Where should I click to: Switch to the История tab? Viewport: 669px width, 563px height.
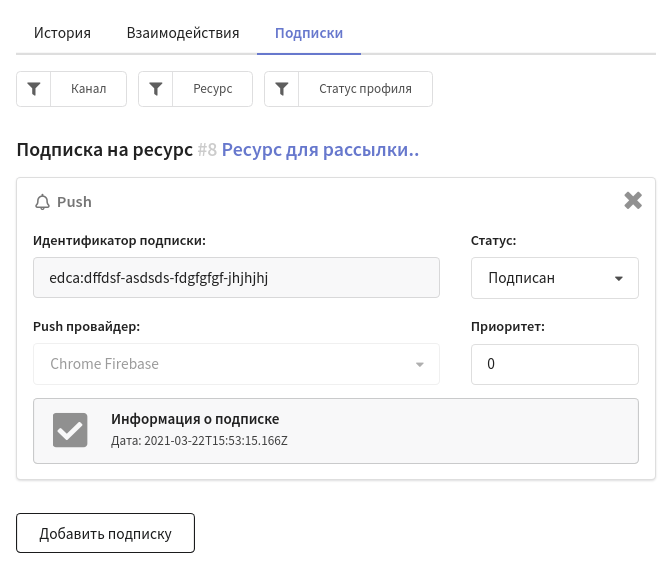coord(62,33)
